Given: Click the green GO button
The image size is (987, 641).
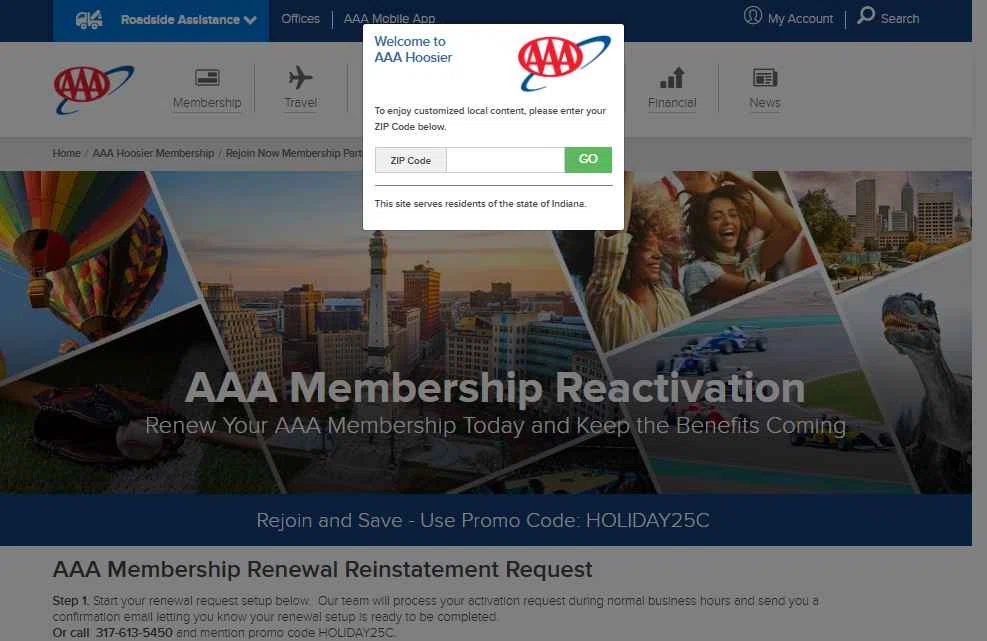Looking at the screenshot, I should point(588,160).
